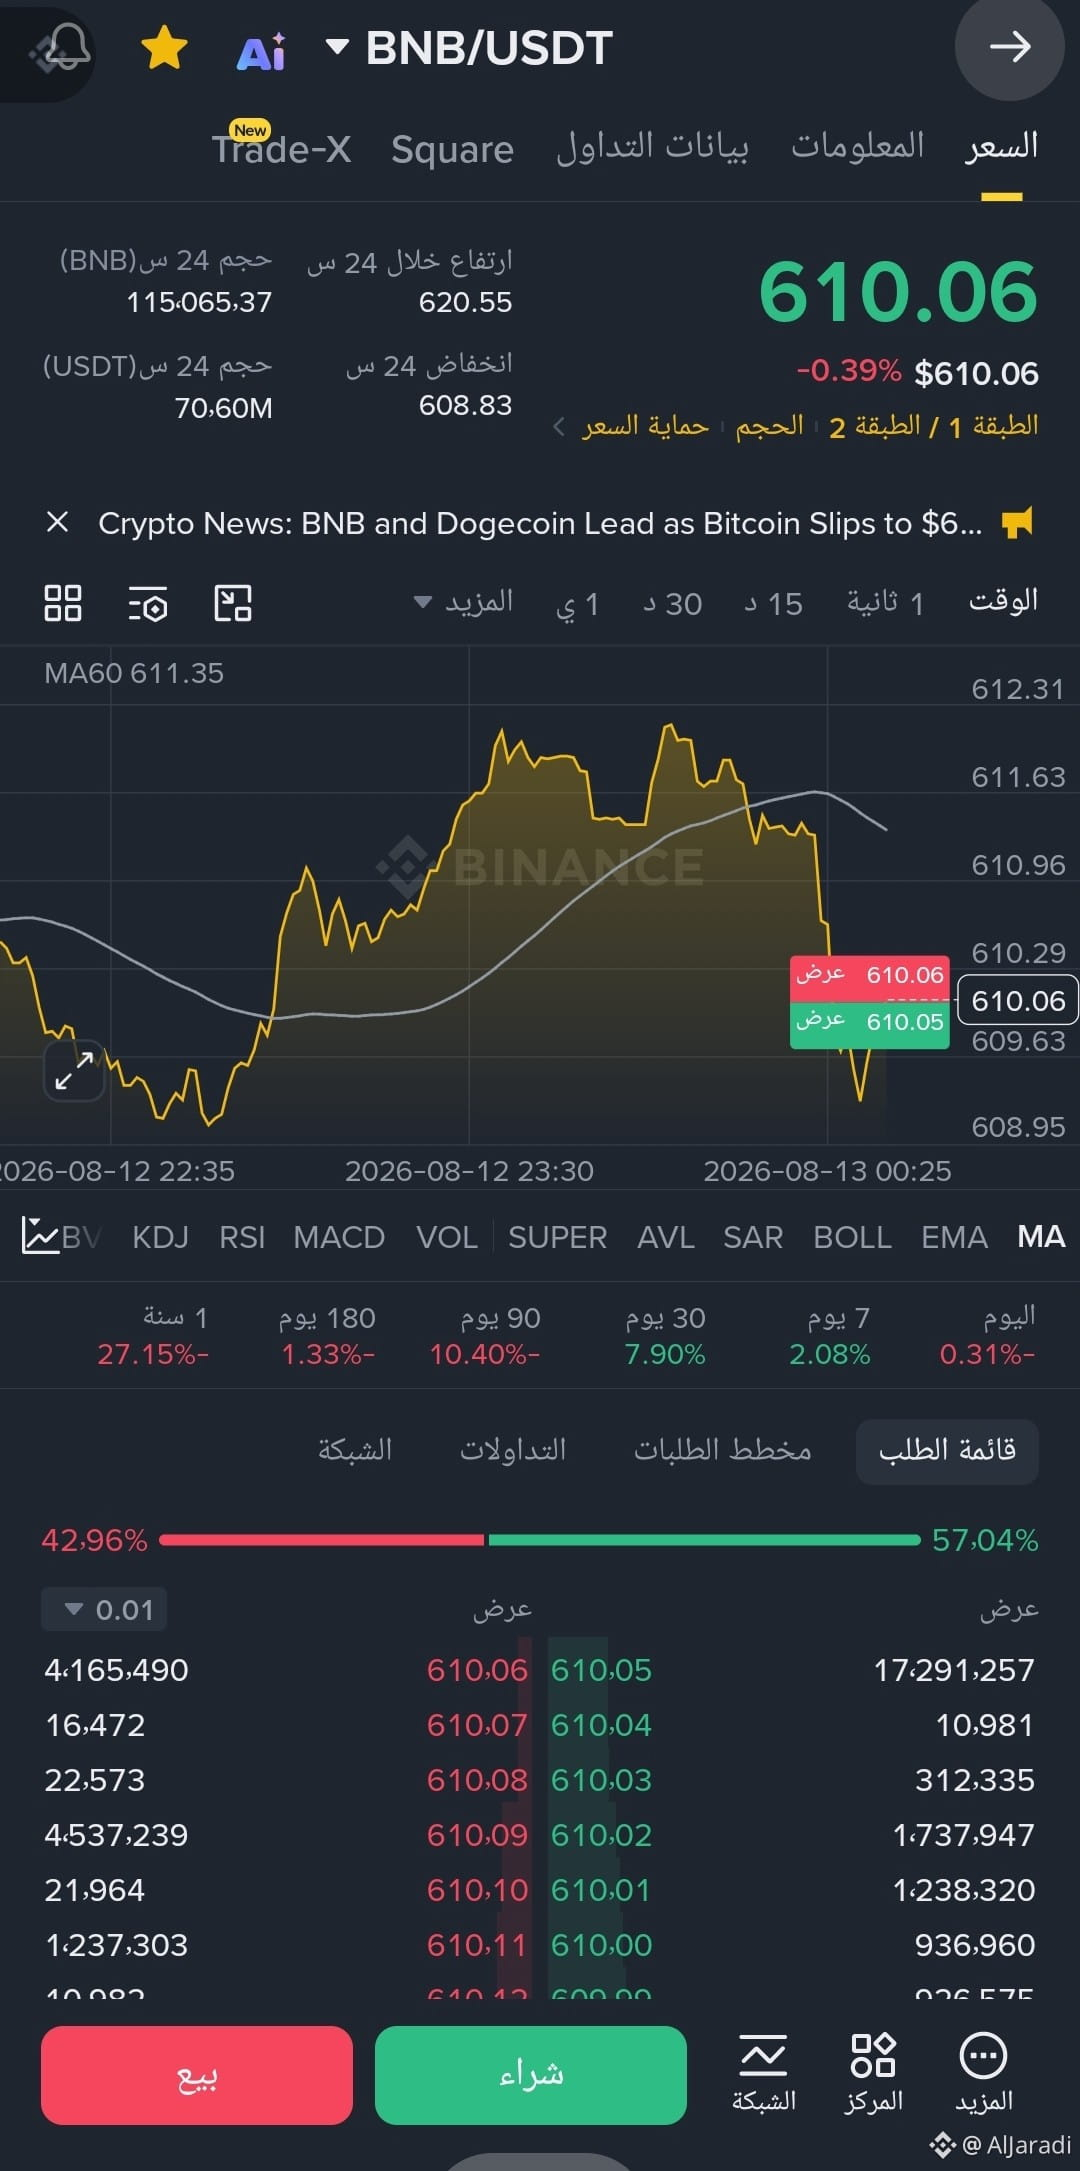This screenshot has width=1080, height=2171.
Task: Tap the green شراء buy button
Action: (x=531, y=2075)
